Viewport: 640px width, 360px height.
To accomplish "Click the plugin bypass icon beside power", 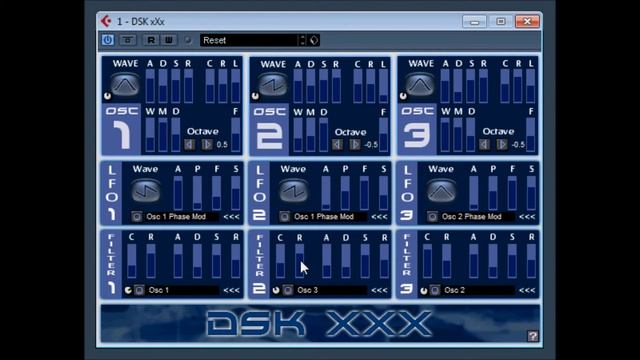I will (128, 40).
